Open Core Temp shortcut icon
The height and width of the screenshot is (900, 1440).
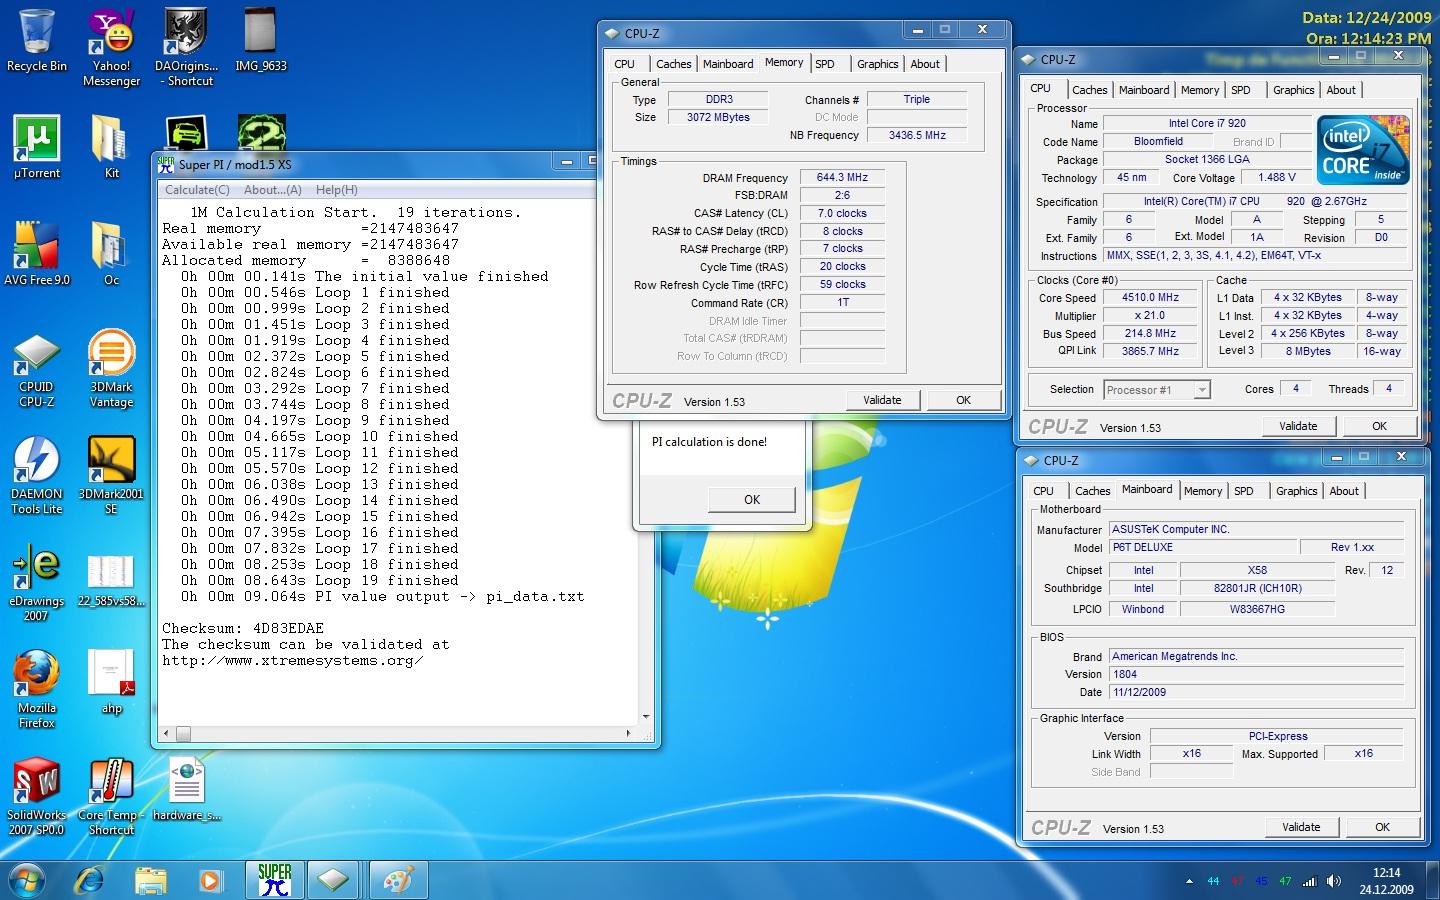coord(111,797)
